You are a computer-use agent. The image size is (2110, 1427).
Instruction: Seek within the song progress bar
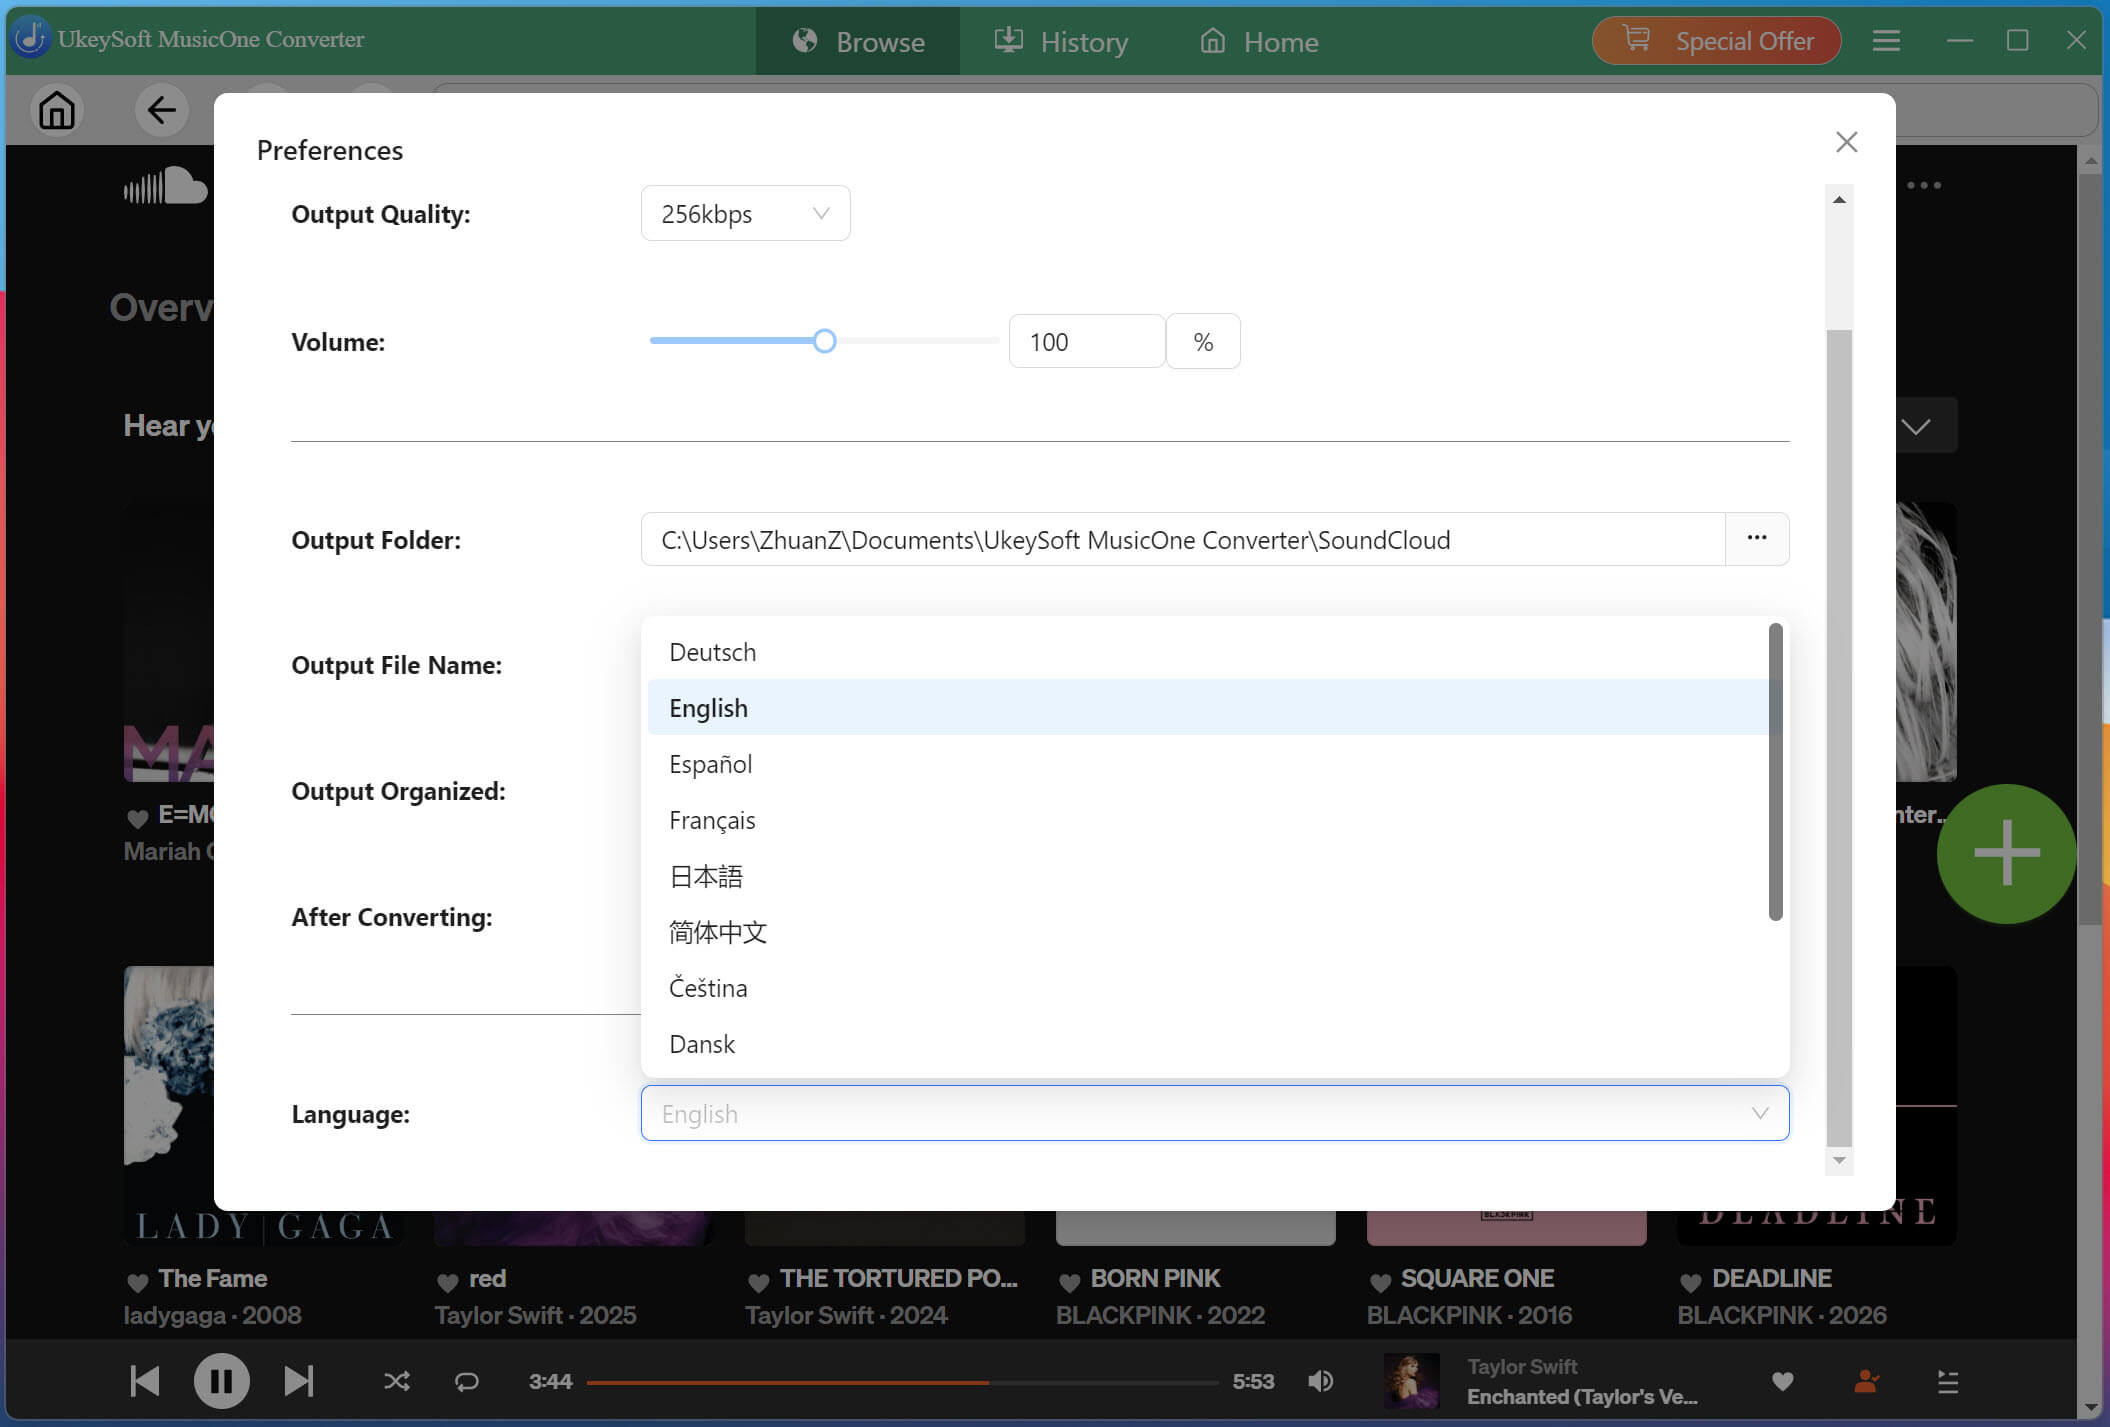tap(902, 1382)
